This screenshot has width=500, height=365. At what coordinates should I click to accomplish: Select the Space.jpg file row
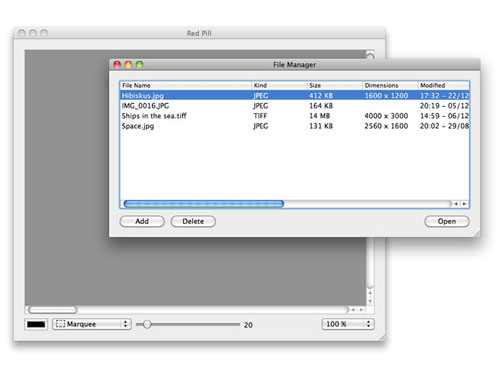(295, 126)
